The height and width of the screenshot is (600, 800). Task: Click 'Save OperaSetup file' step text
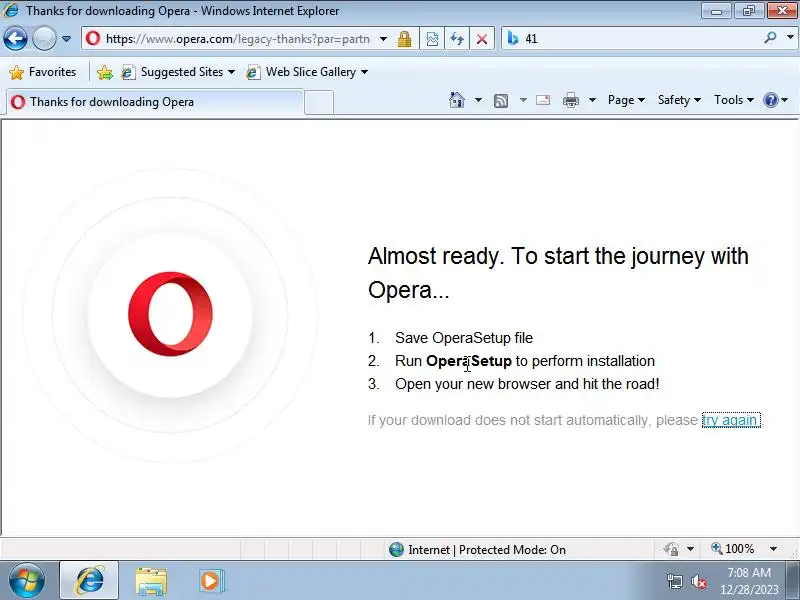[x=464, y=338]
